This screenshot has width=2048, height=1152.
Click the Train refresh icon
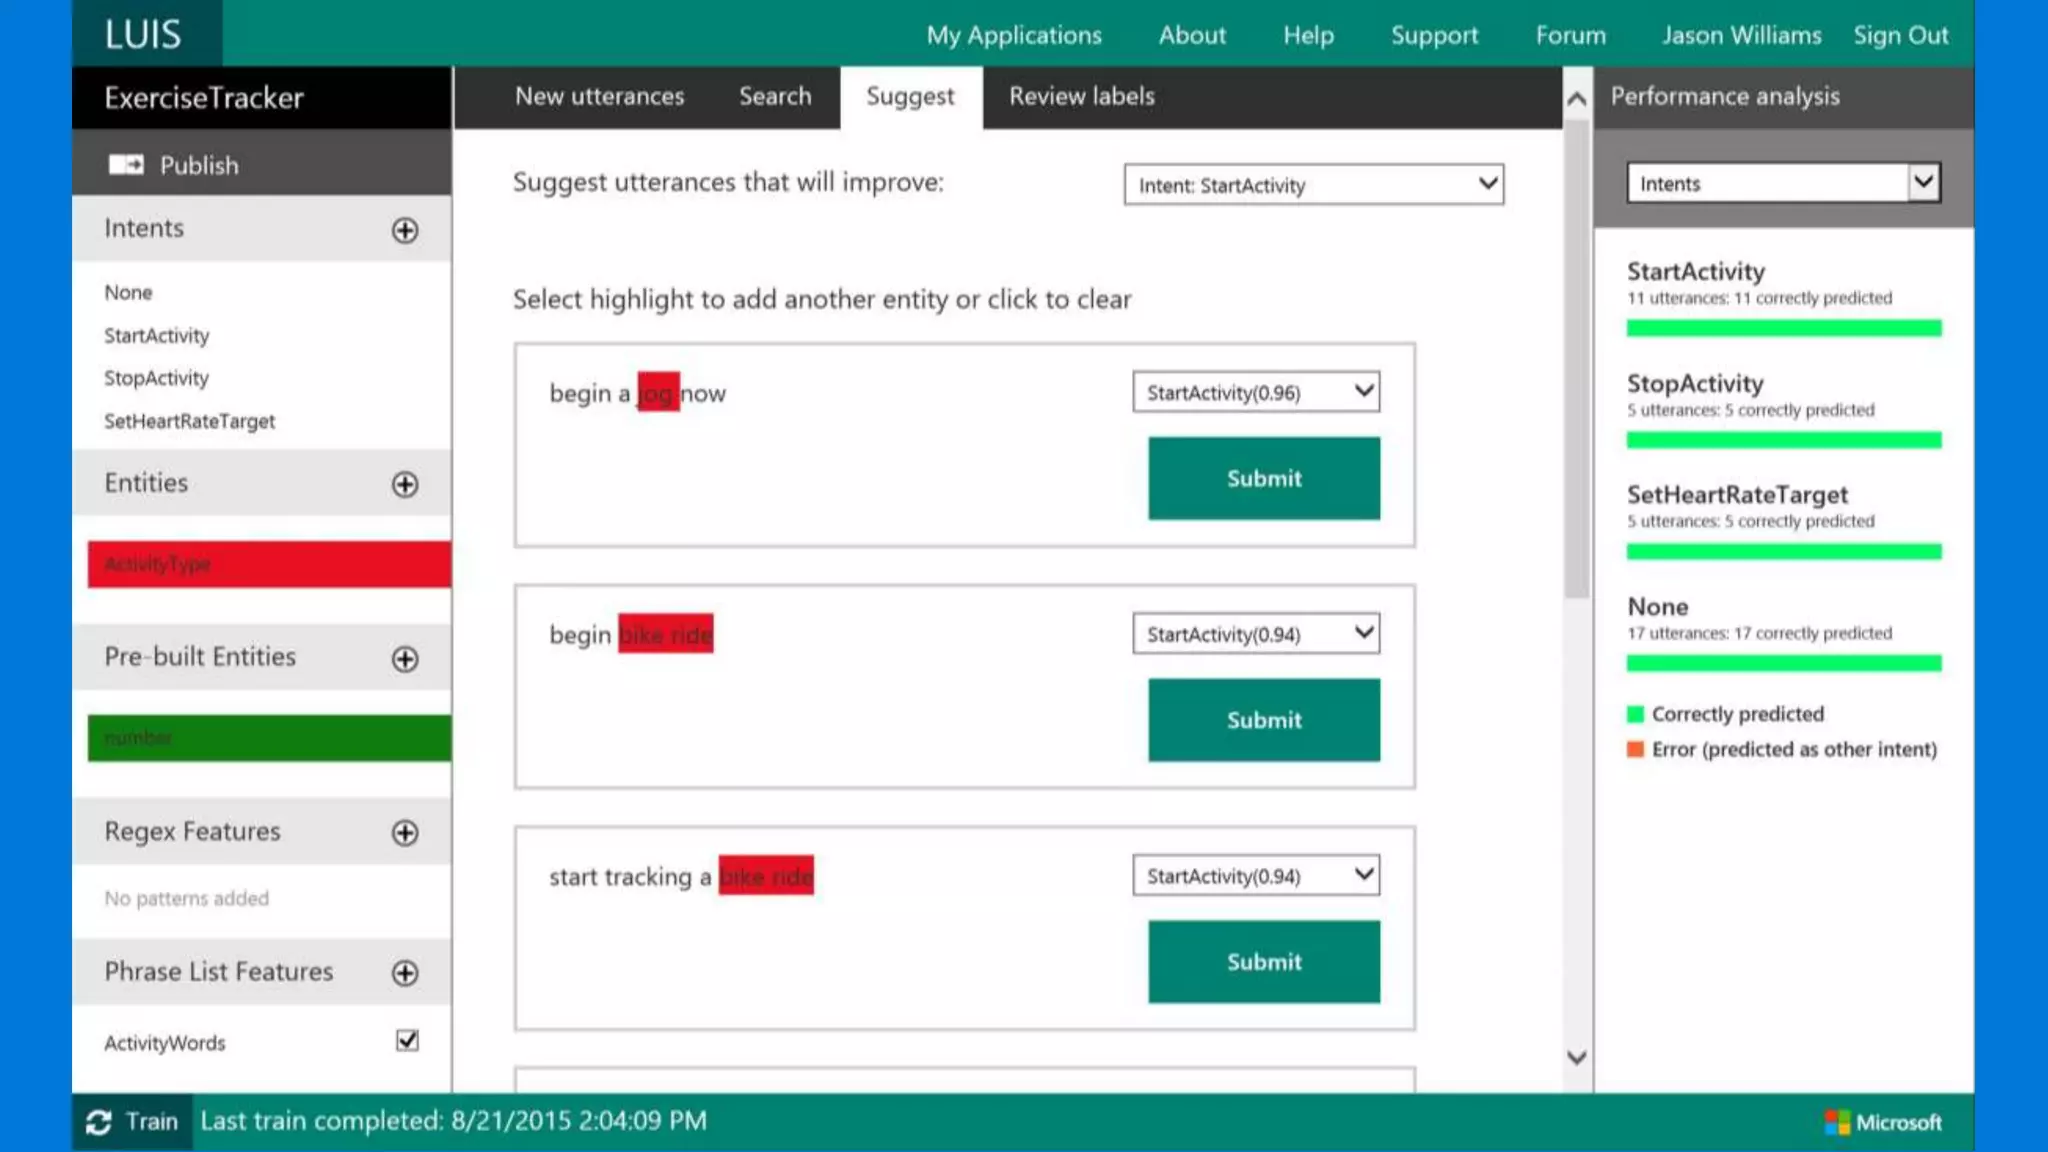coord(98,1122)
